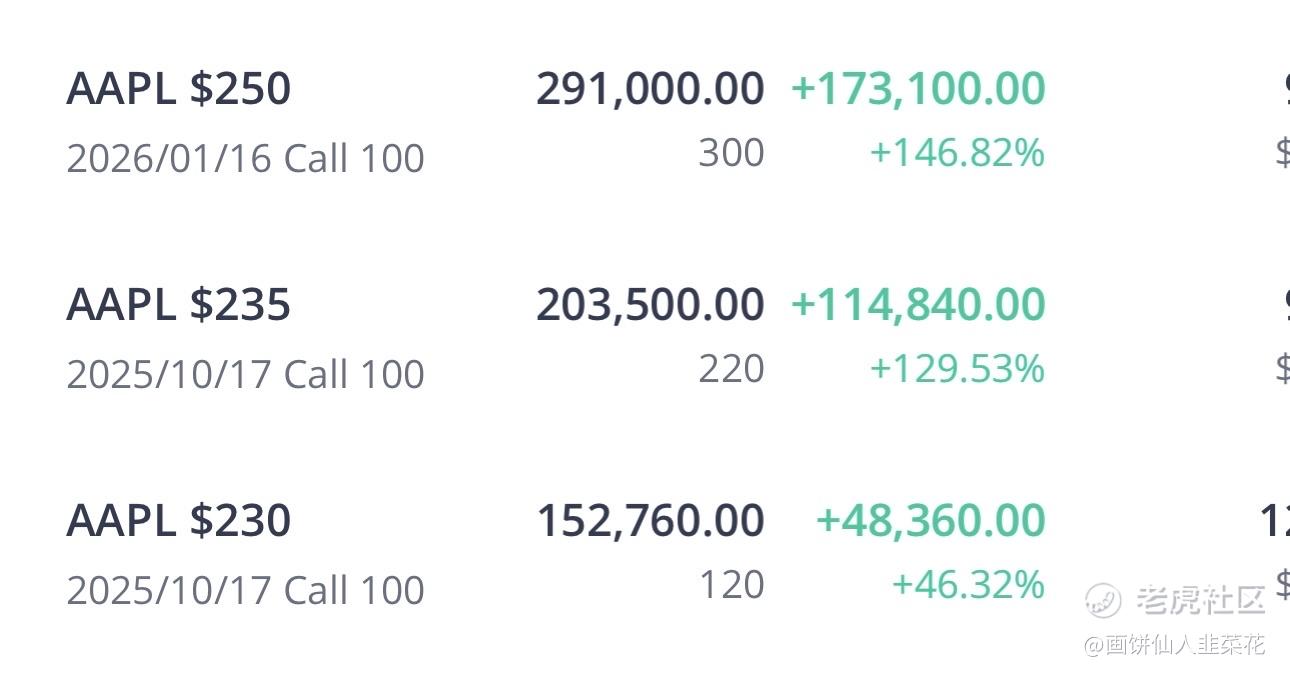Image resolution: width=1290 pixels, height=674 pixels.
Task: Click the profit figure +48,360.00
Action: click(x=931, y=521)
